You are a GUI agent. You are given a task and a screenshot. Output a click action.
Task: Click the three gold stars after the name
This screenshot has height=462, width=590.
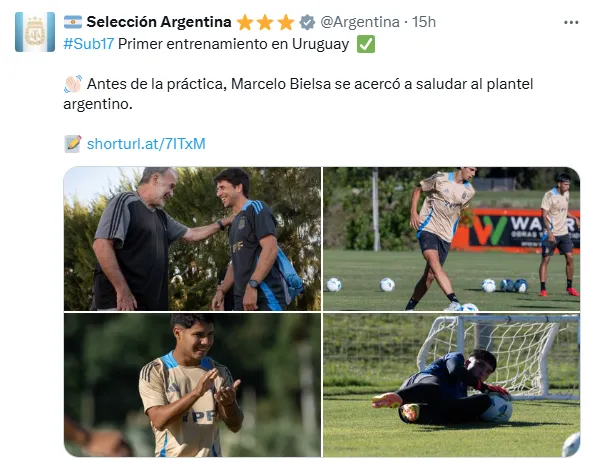(x=265, y=22)
